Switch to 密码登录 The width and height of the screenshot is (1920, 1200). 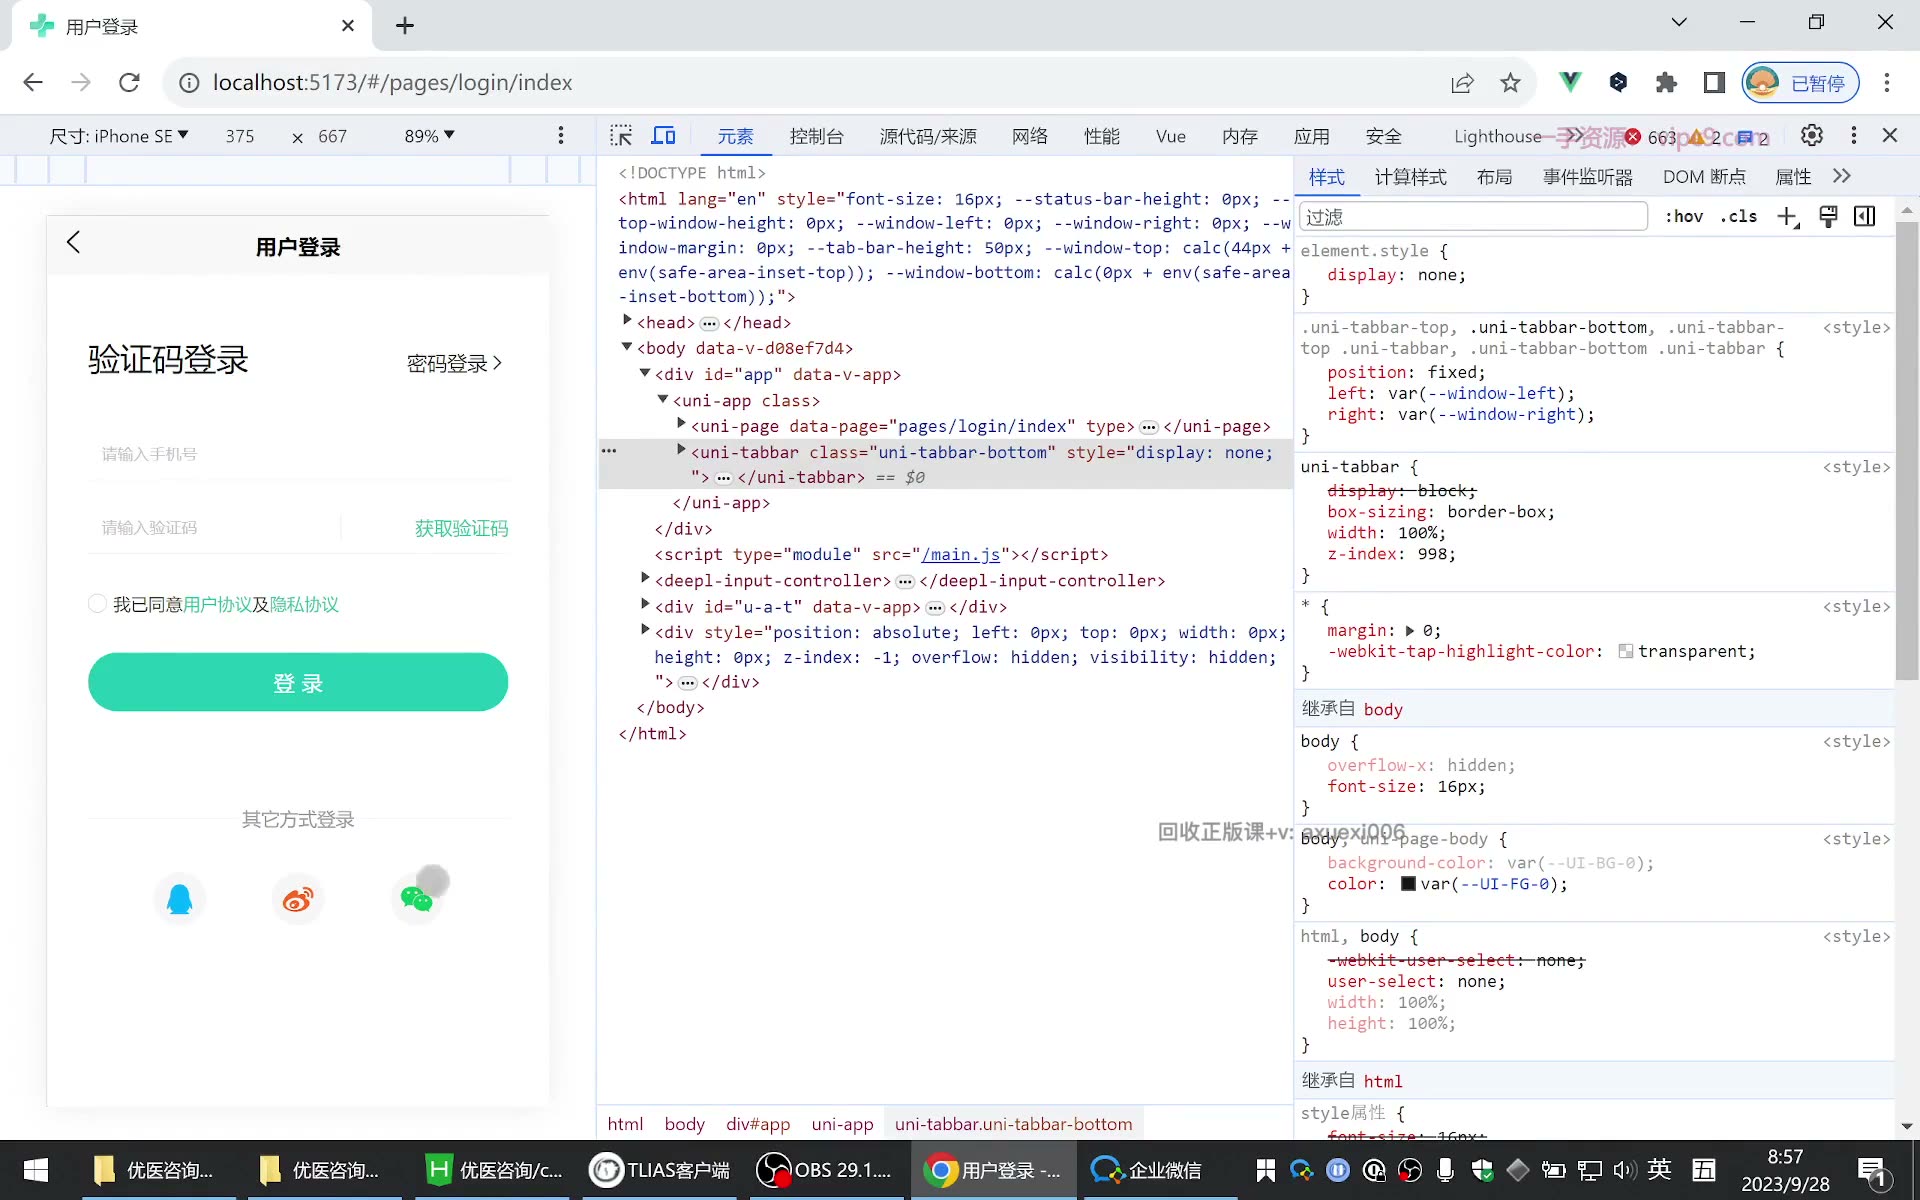click(454, 363)
